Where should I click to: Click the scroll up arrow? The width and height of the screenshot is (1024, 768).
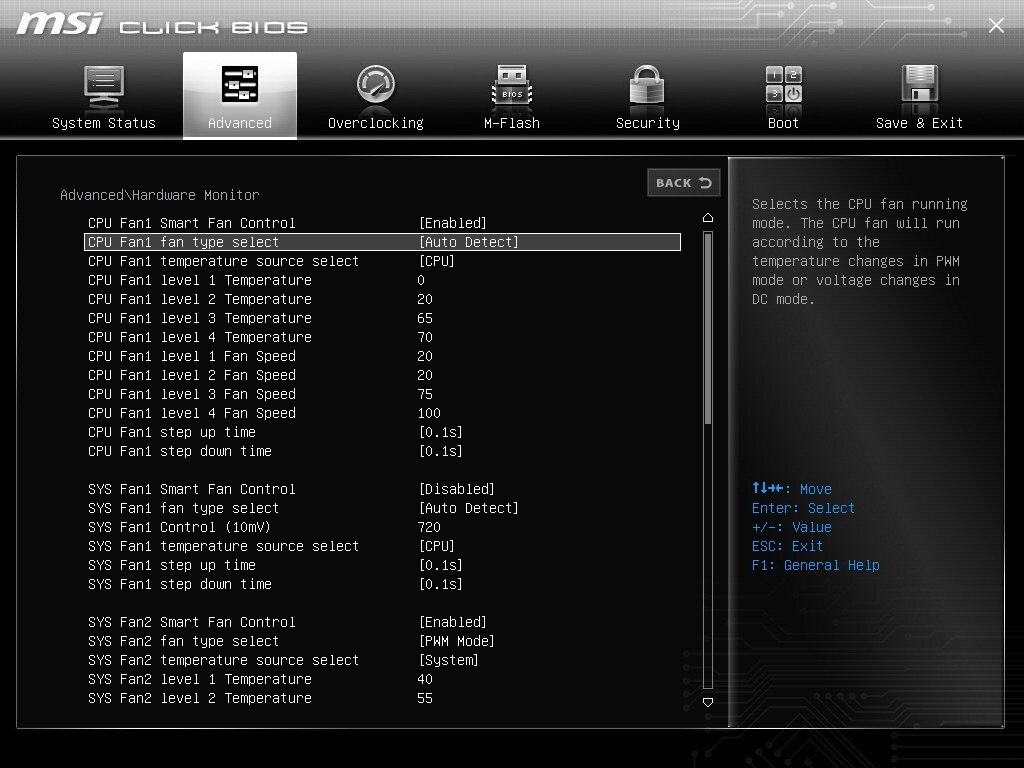pos(708,217)
